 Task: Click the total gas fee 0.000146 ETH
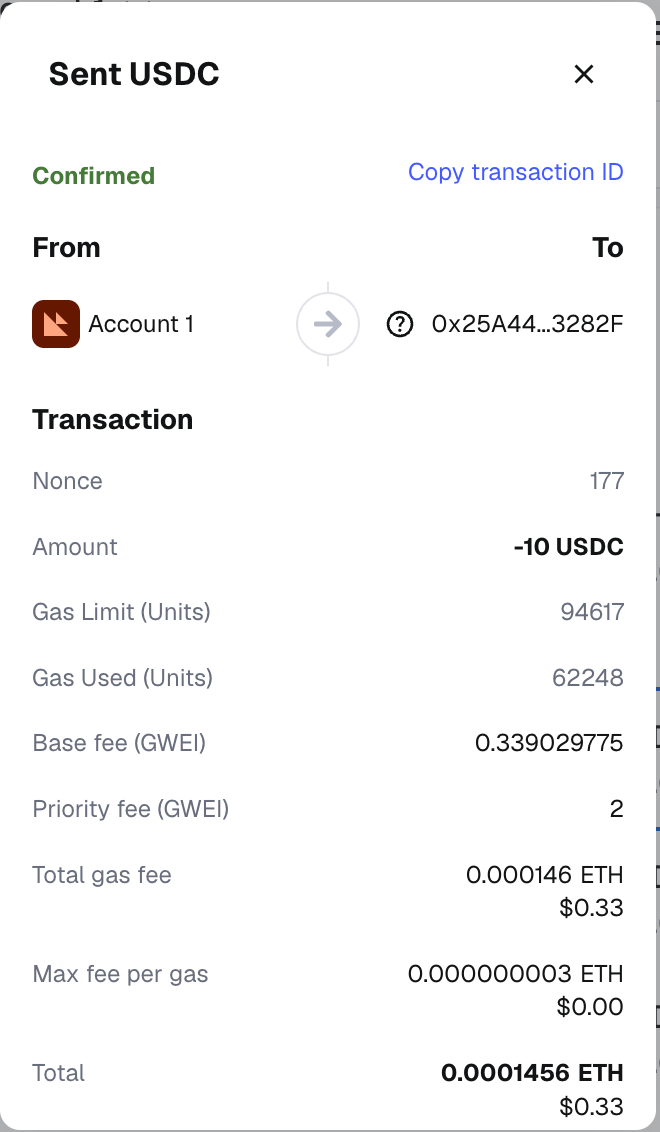(544, 875)
